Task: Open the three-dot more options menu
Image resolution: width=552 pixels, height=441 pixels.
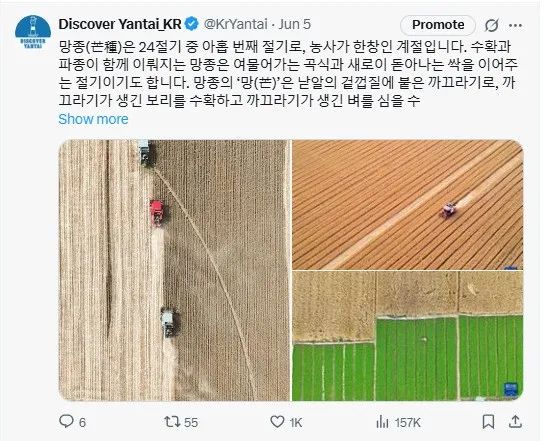Action: tap(515, 25)
